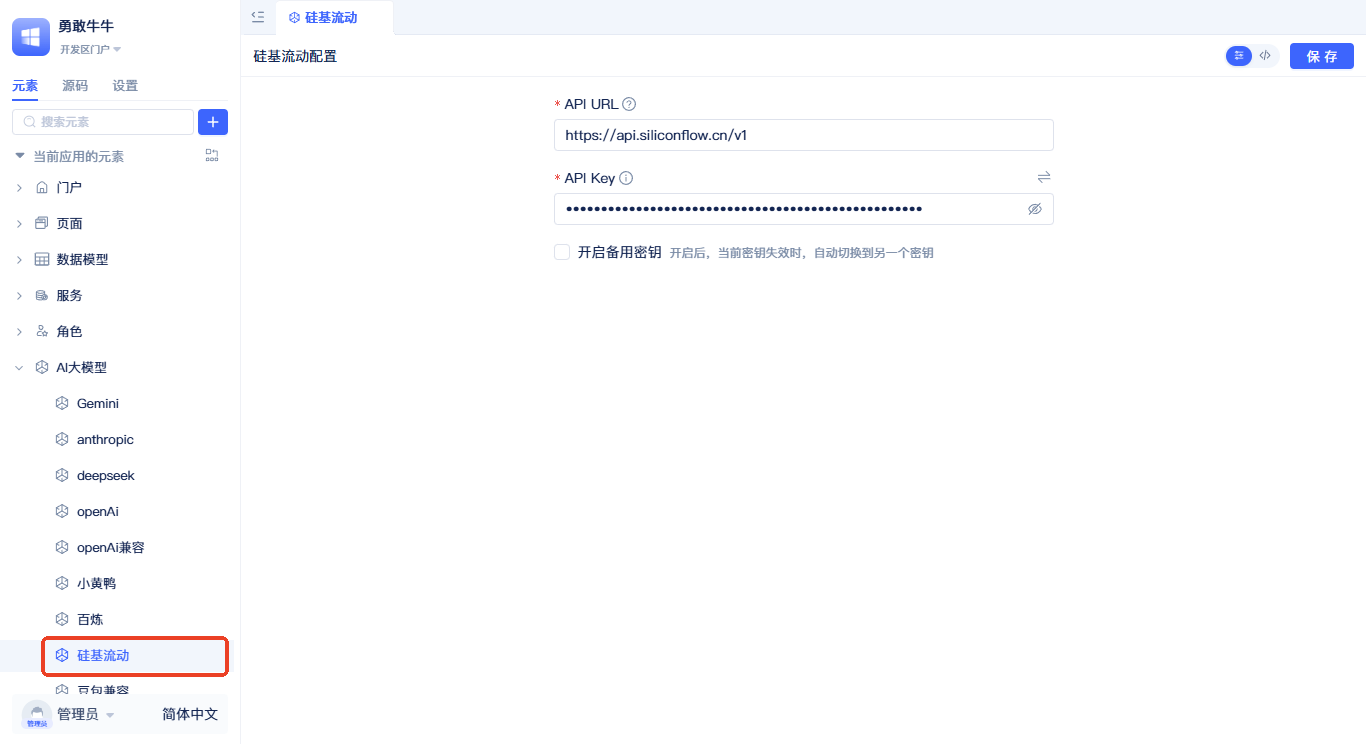Click the API Key info icon
Viewport: 1366px width, 744px height.
(x=626, y=178)
